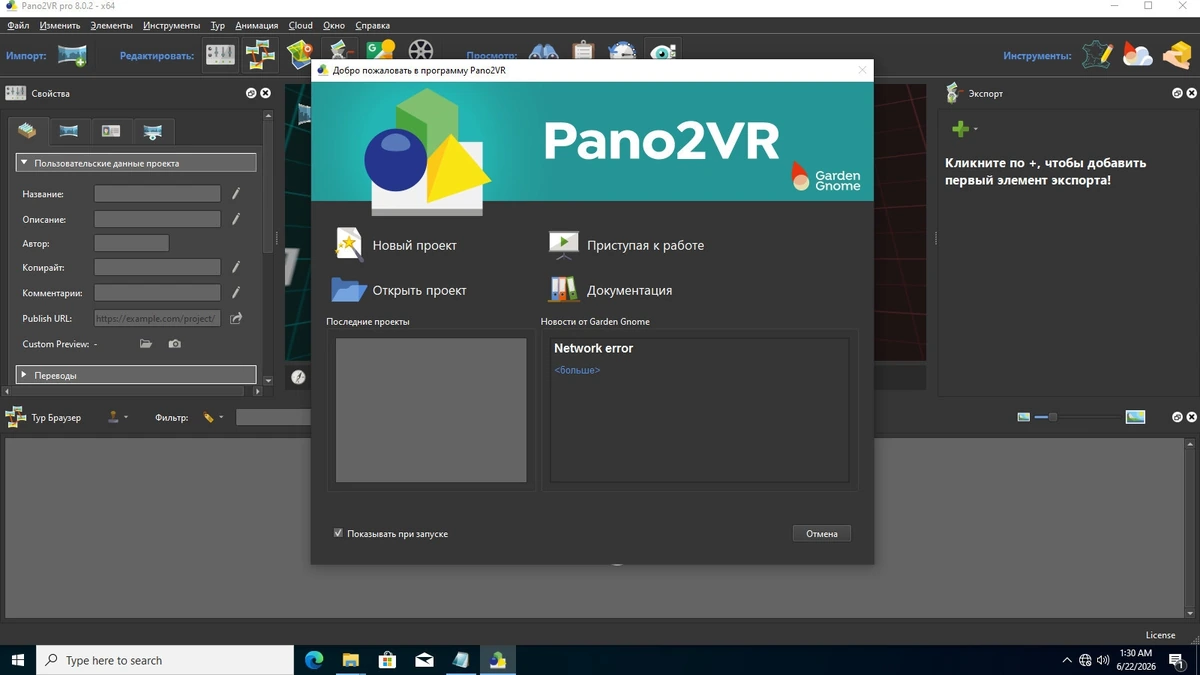Click the share icon beside Publish URL
The image size is (1200, 675).
tap(236, 319)
